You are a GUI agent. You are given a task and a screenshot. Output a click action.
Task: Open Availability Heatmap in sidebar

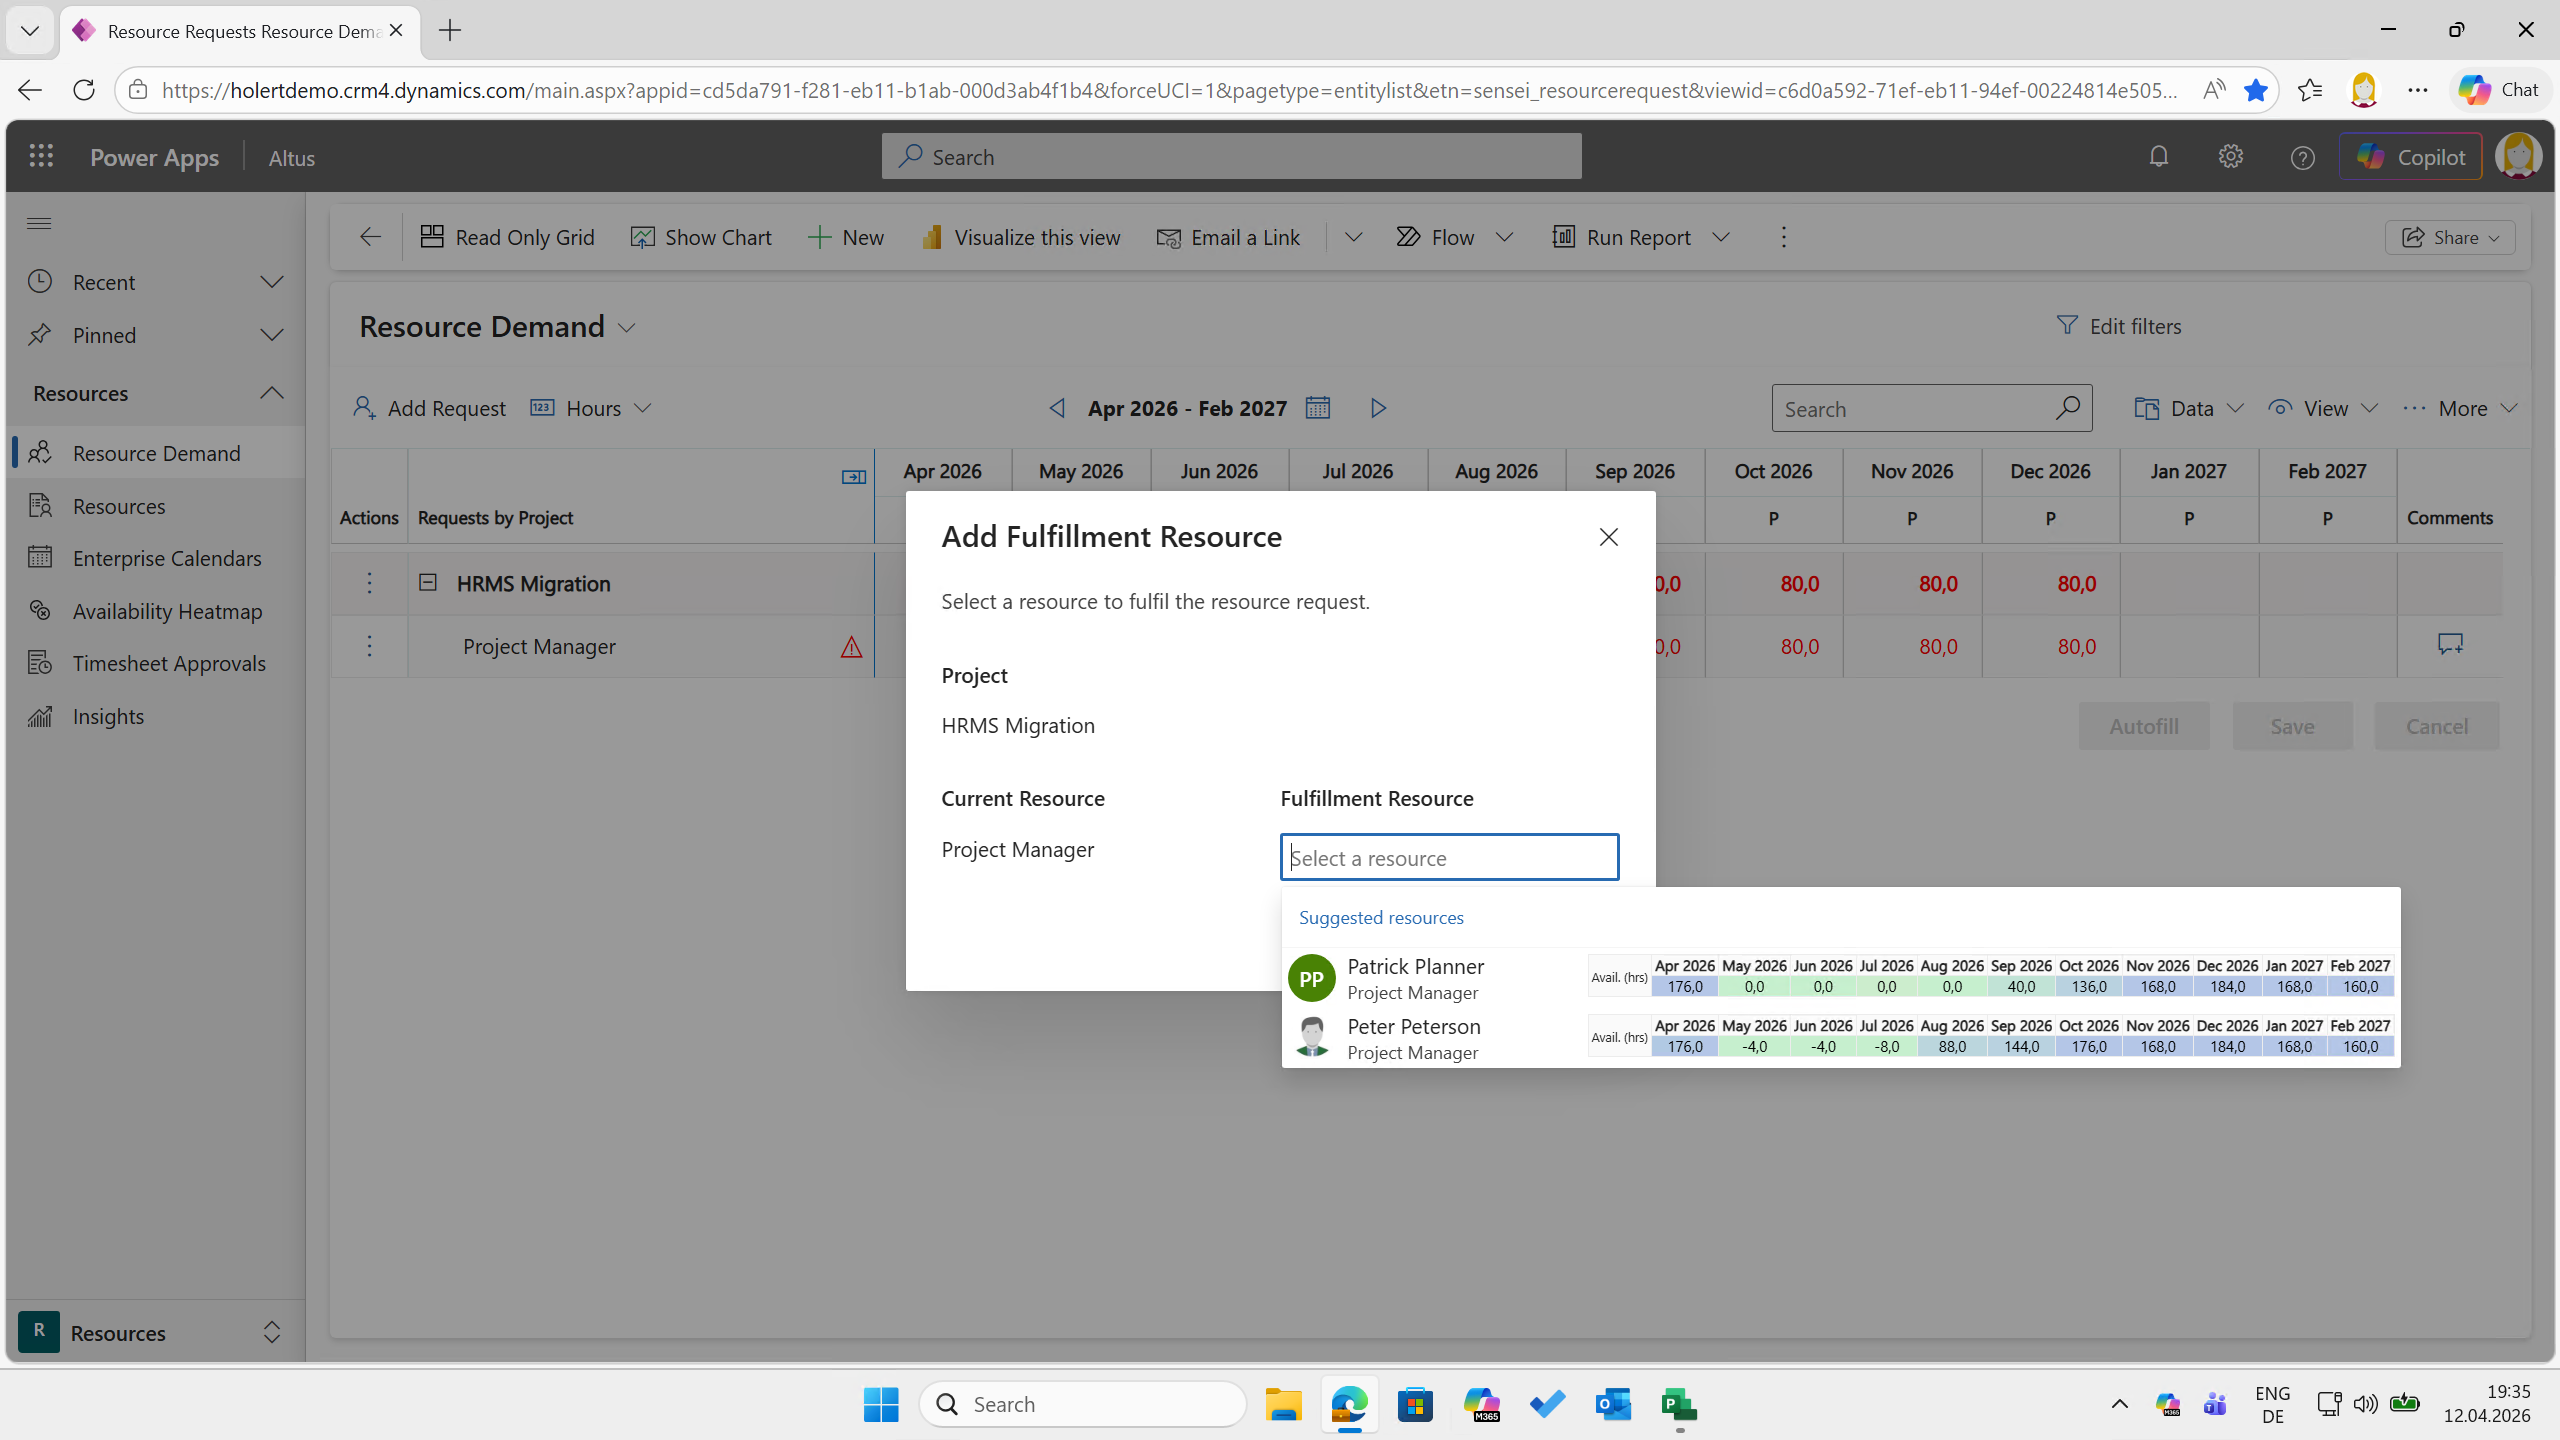tap(167, 611)
